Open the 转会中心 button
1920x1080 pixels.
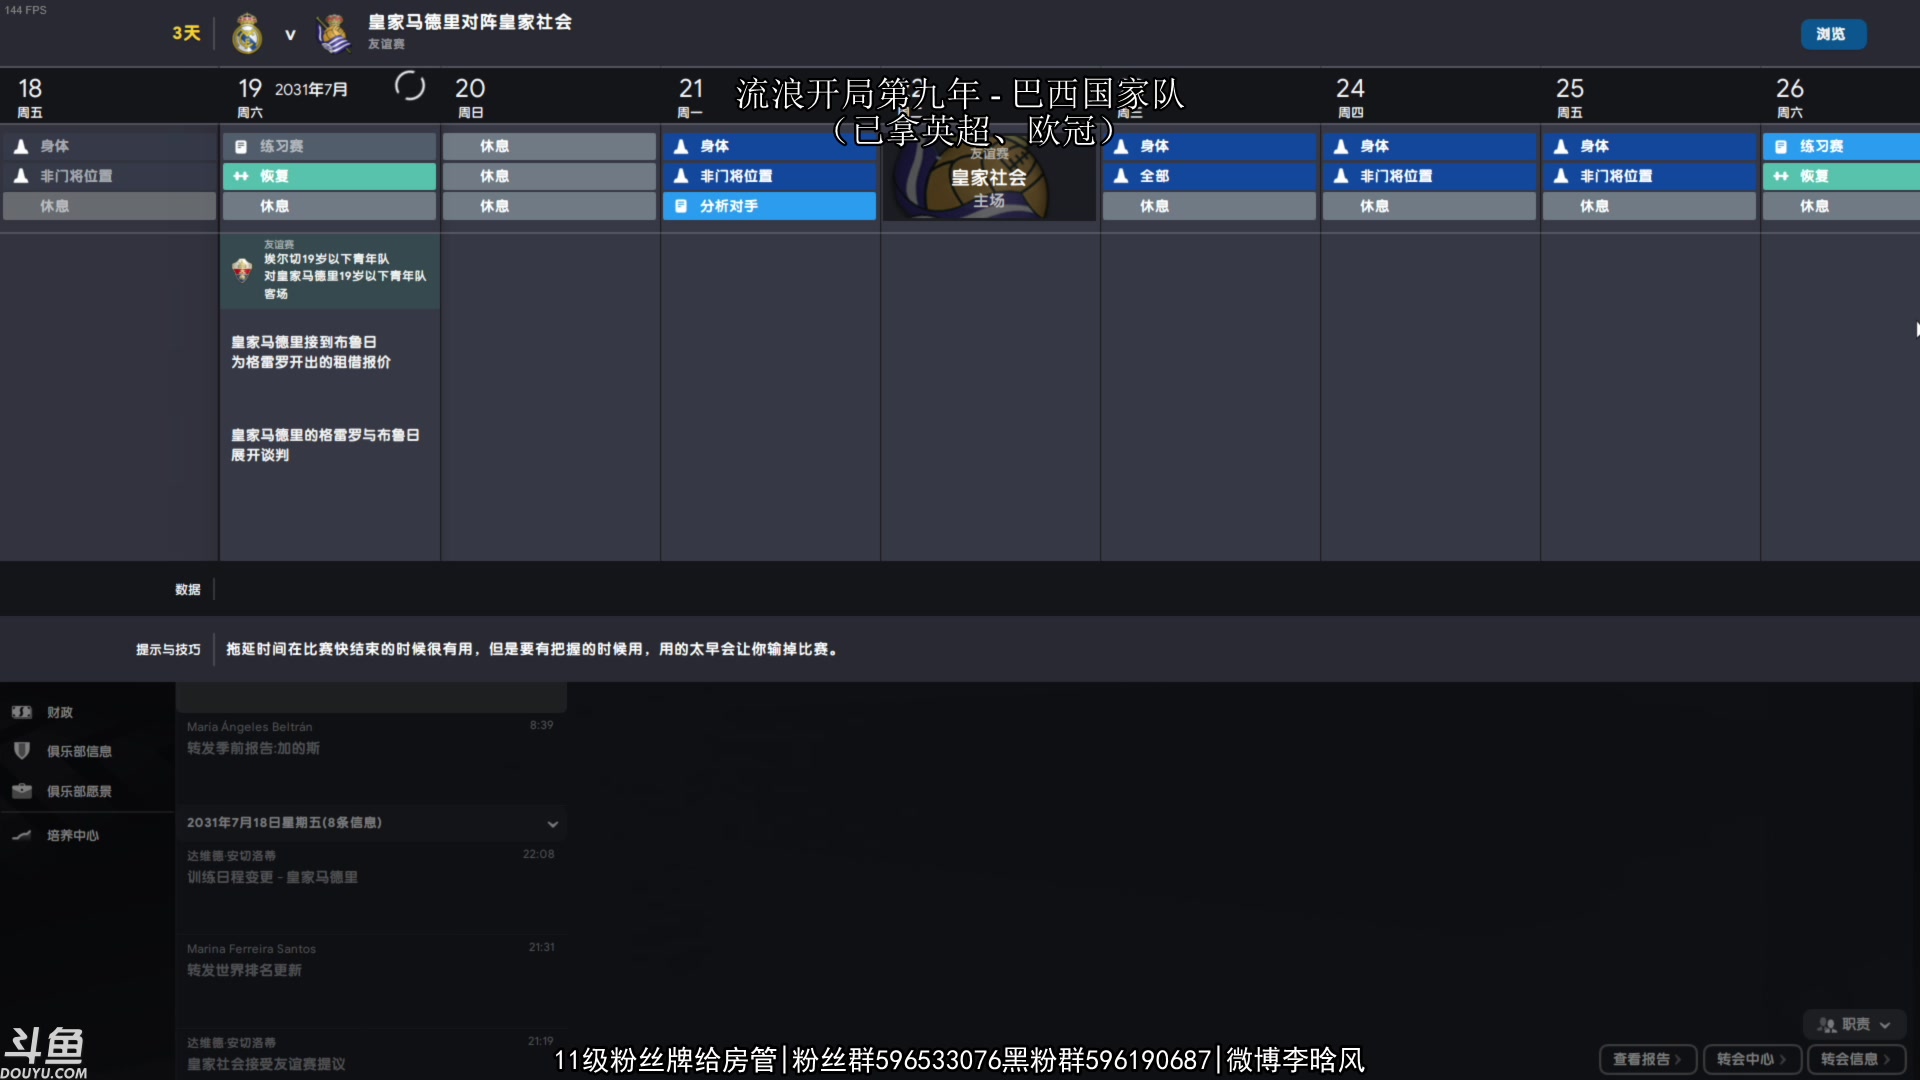(1752, 1059)
